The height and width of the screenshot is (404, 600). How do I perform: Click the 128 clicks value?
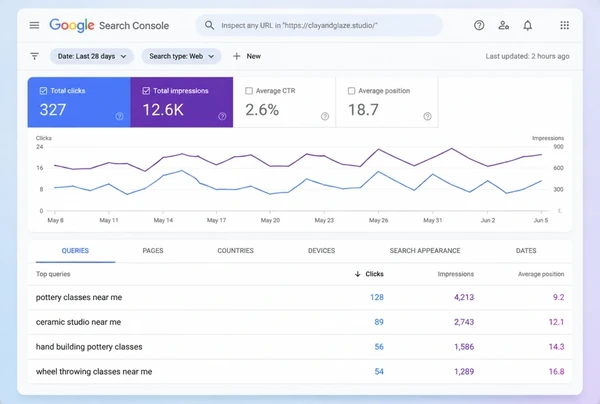(377, 297)
